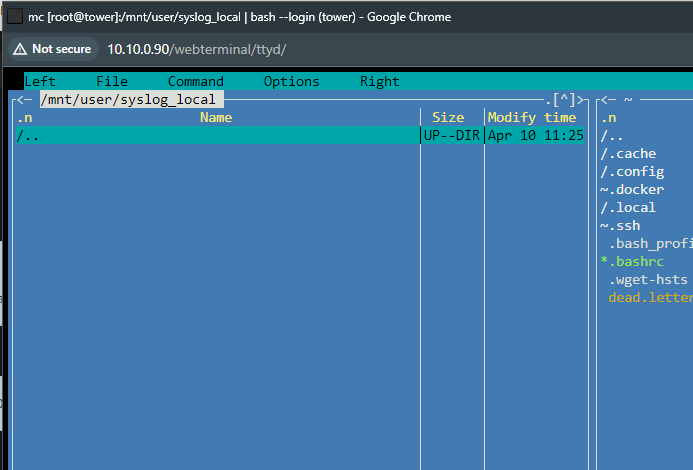The width and height of the screenshot is (693, 470).
Task: Select the /.config directory
Action: pos(632,172)
